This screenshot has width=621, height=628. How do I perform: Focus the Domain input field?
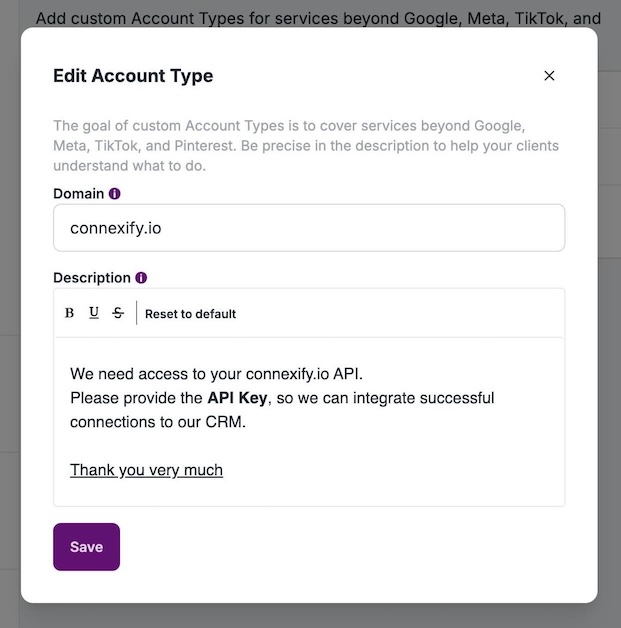point(309,228)
